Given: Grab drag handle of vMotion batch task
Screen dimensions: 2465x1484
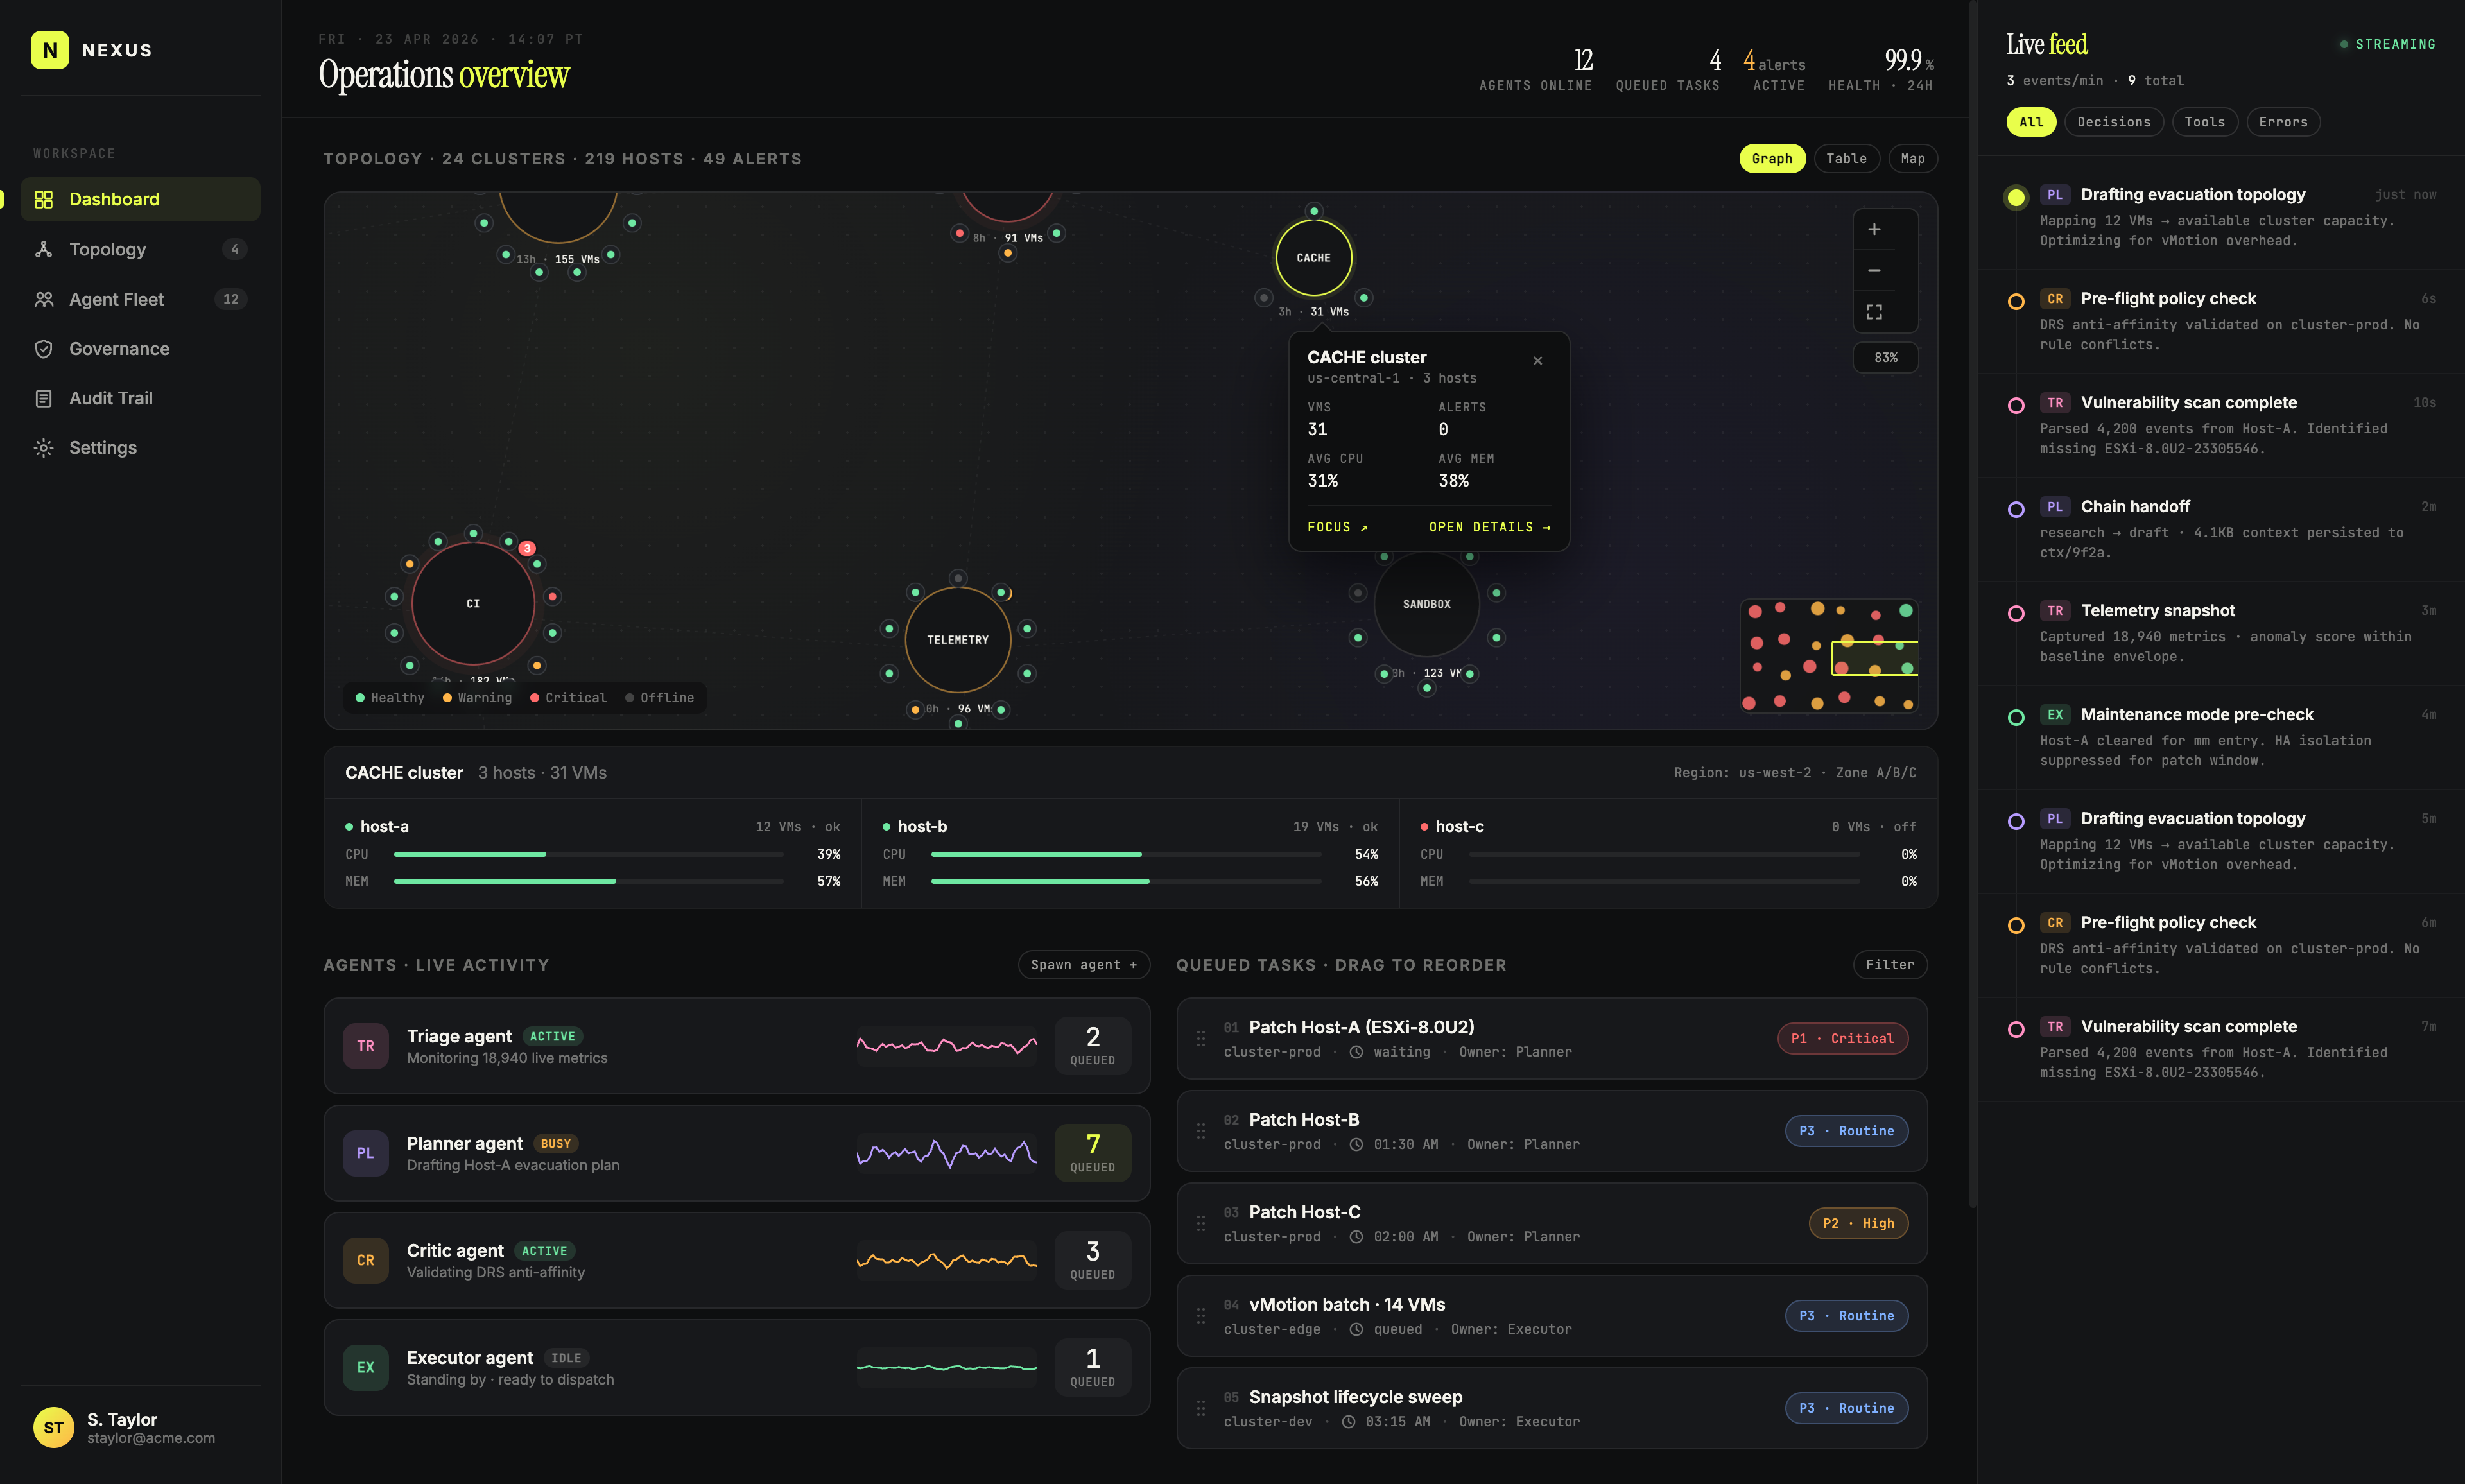Looking at the screenshot, I should click(x=1200, y=1316).
